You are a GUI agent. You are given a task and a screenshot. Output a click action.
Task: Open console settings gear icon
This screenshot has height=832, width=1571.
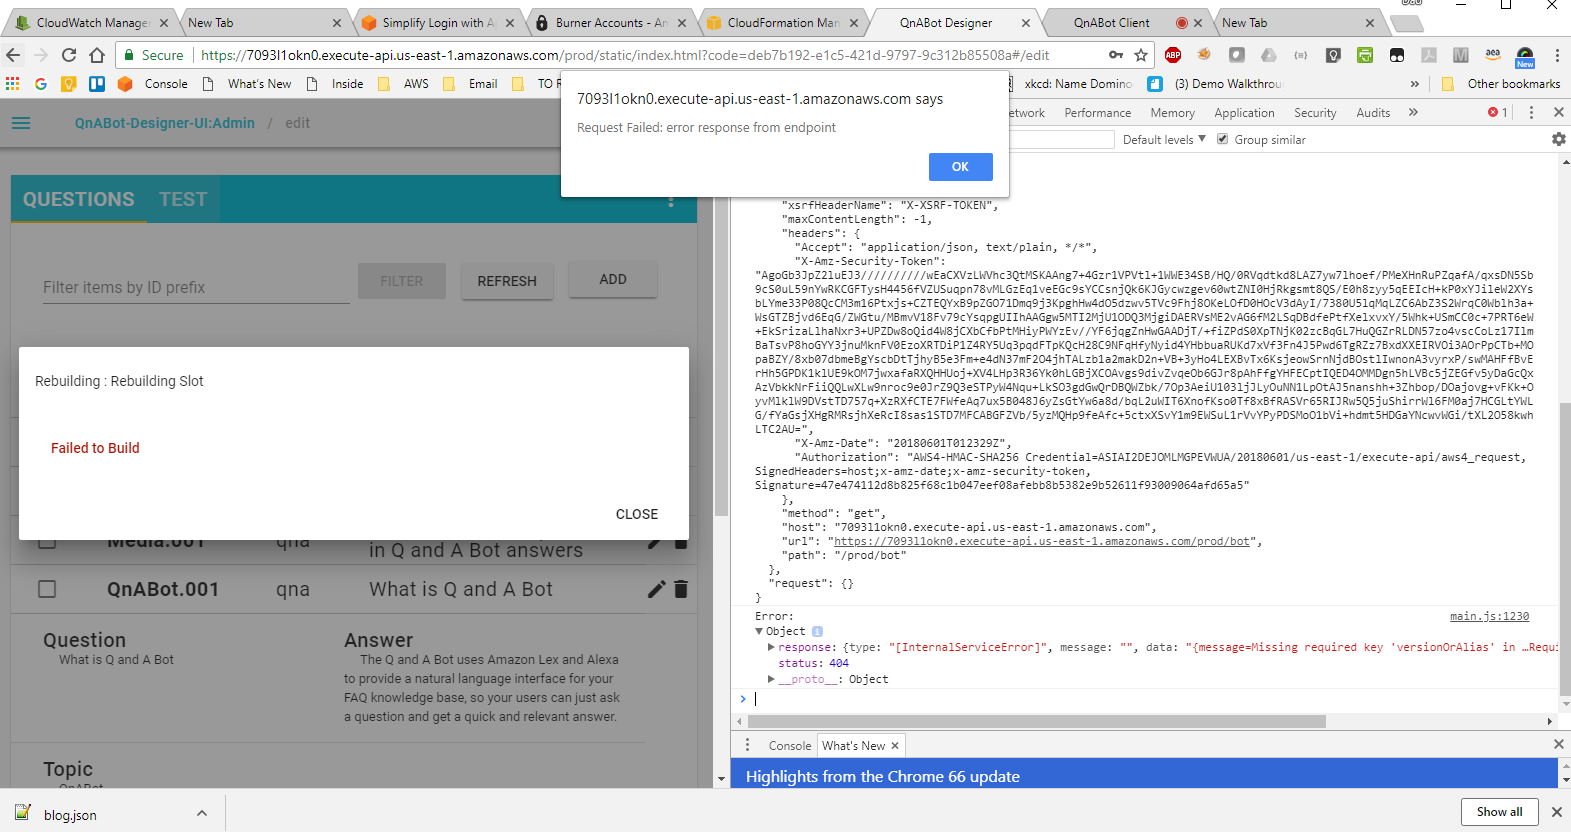tap(1558, 140)
